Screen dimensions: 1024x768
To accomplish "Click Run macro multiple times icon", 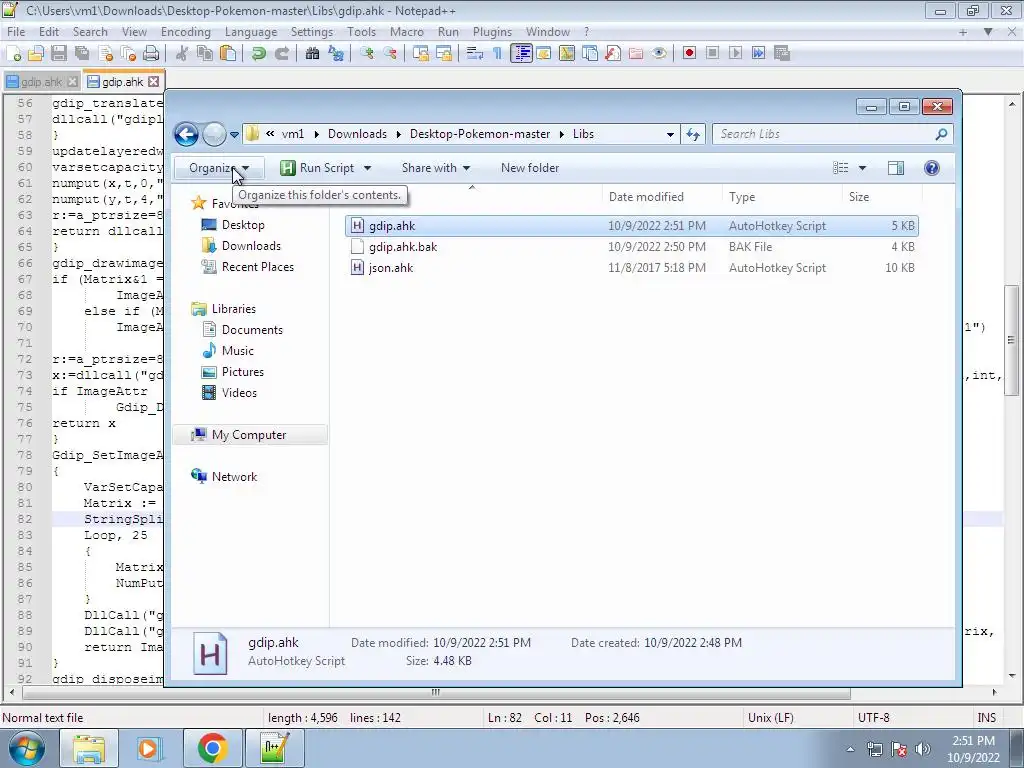I will (759, 54).
